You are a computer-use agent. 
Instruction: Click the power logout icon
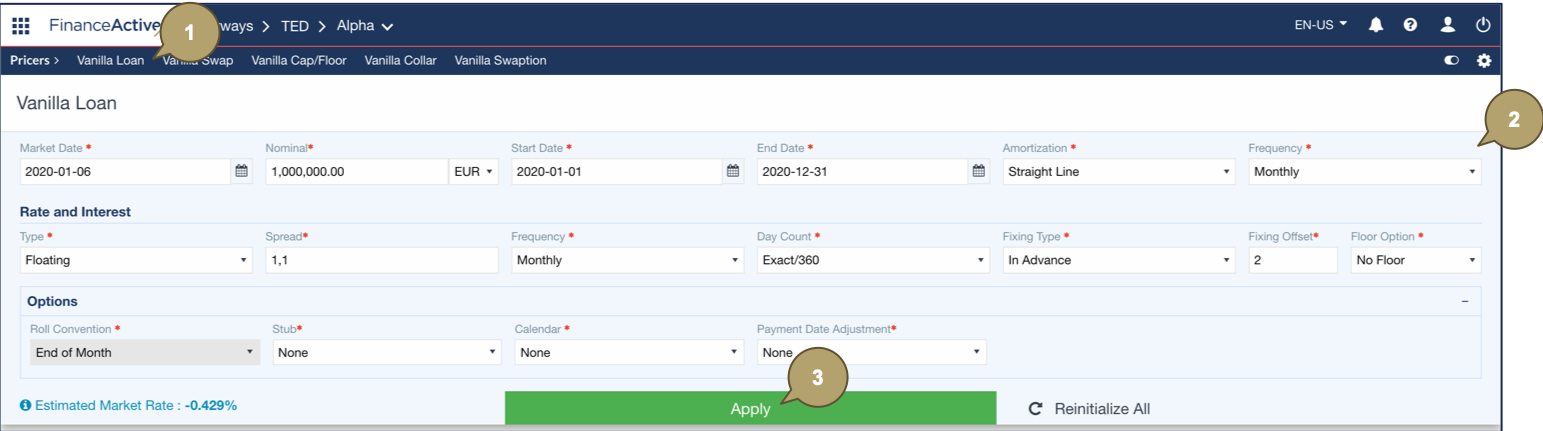pos(1483,25)
